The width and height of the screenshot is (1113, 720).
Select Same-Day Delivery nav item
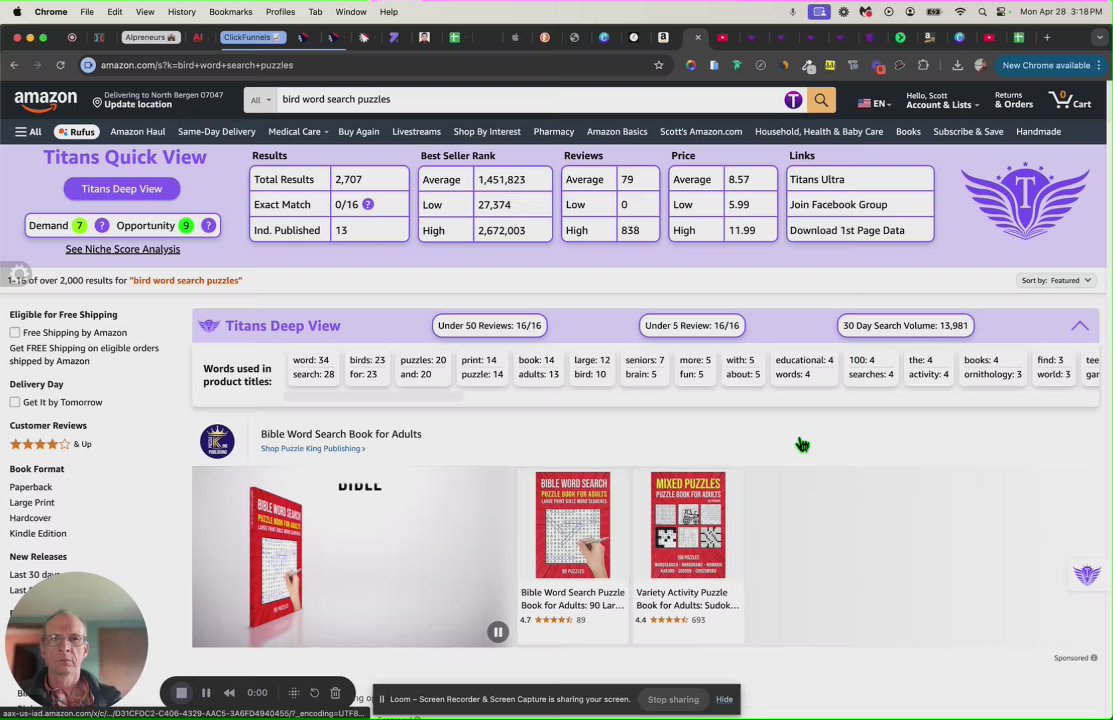click(216, 132)
